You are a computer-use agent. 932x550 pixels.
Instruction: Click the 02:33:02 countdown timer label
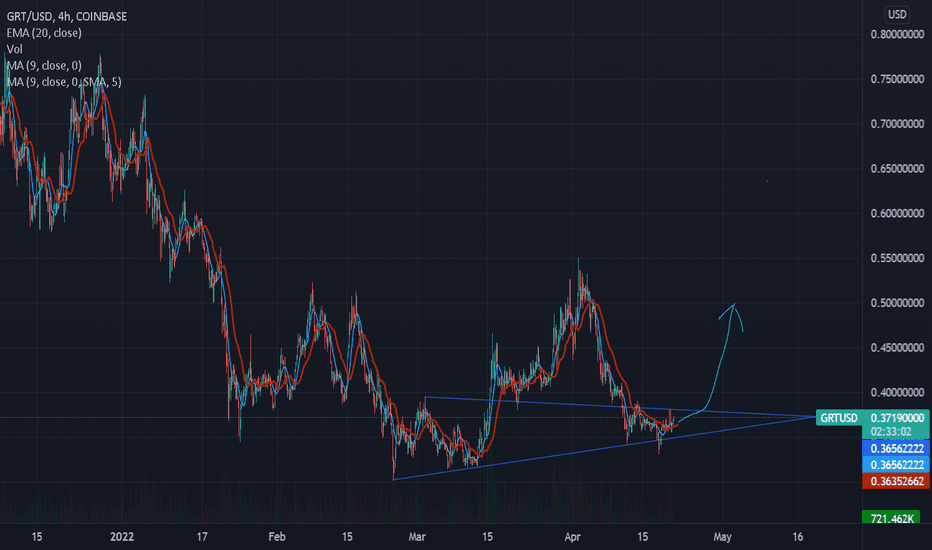click(891, 432)
